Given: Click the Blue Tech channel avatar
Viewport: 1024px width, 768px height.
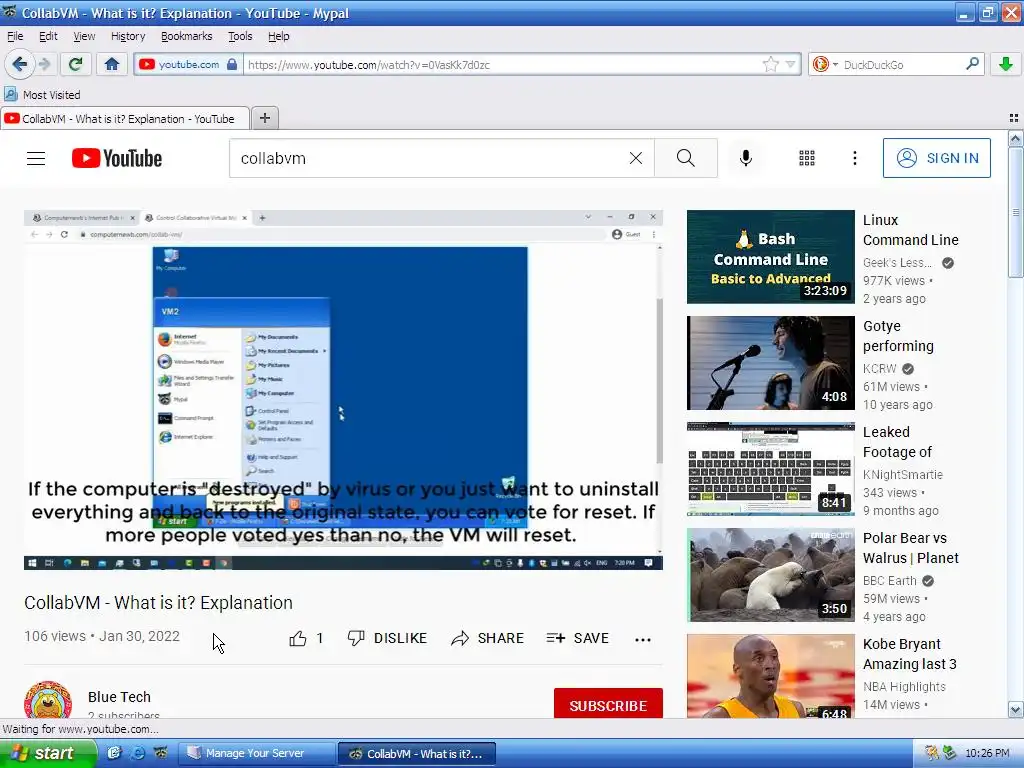Looking at the screenshot, I should 48,700.
